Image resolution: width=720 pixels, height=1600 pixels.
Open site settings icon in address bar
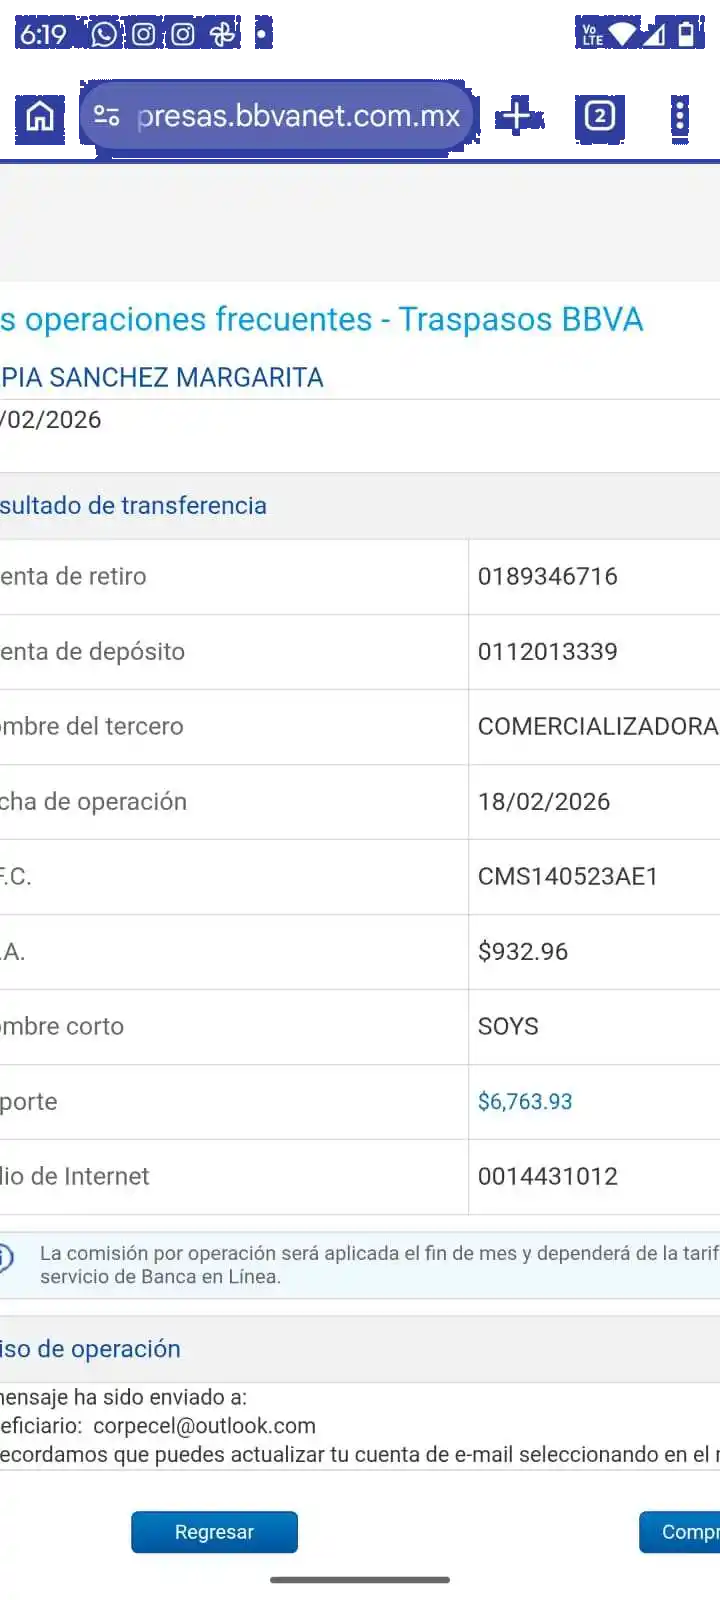[x=107, y=116]
